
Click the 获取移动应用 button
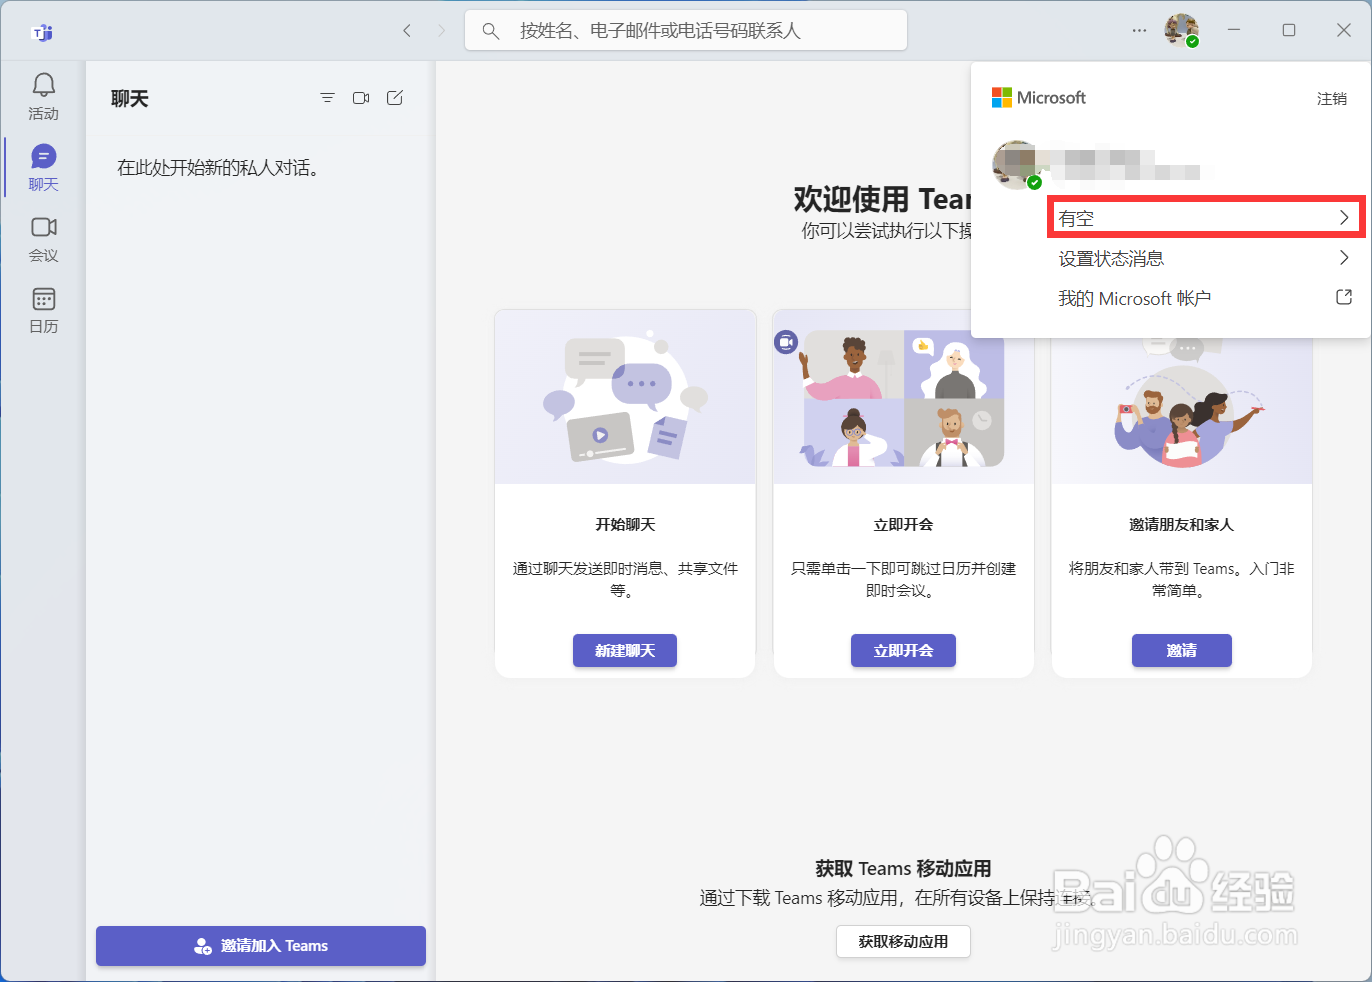pyautogui.click(x=903, y=941)
